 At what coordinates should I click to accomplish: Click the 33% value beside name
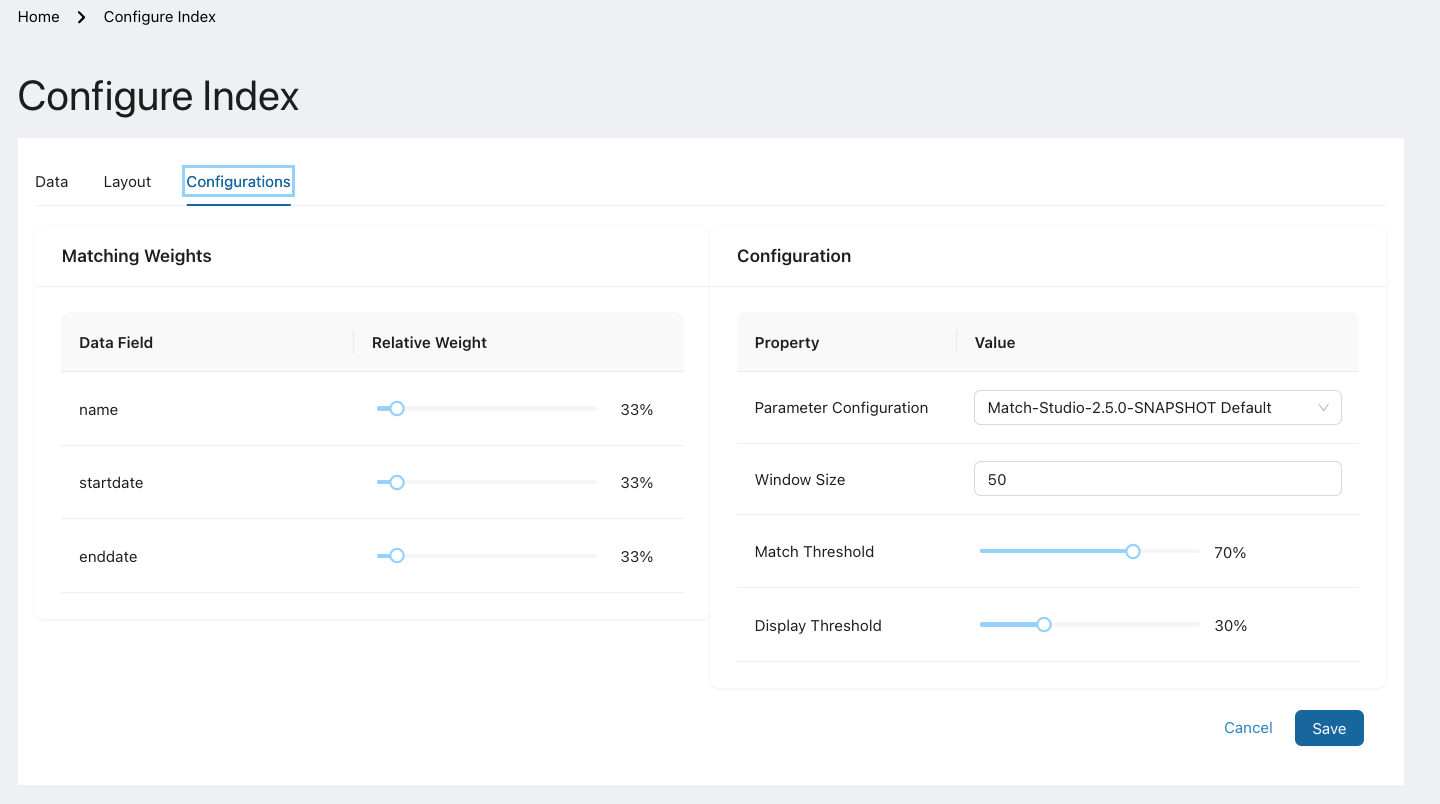(637, 409)
